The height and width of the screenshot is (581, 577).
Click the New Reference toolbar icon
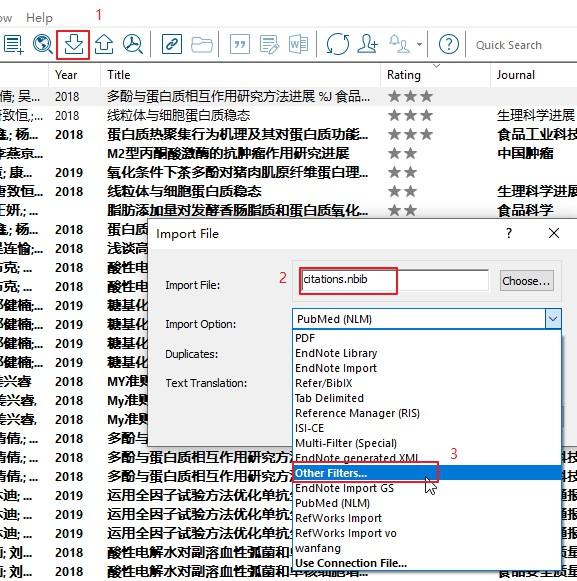click(x=14, y=45)
